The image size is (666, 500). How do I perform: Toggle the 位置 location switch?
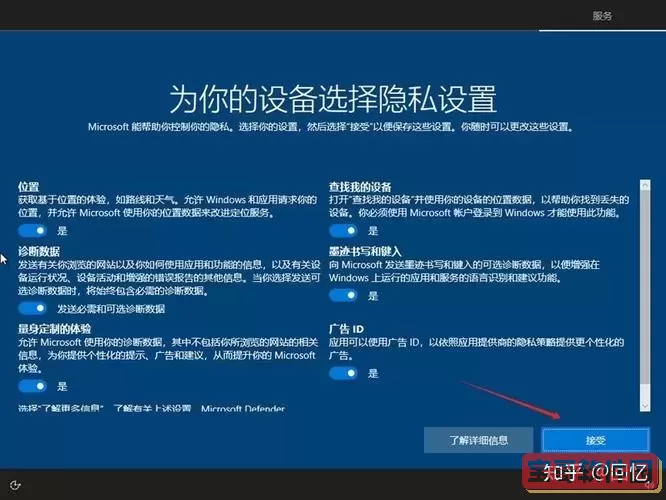(32, 231)
